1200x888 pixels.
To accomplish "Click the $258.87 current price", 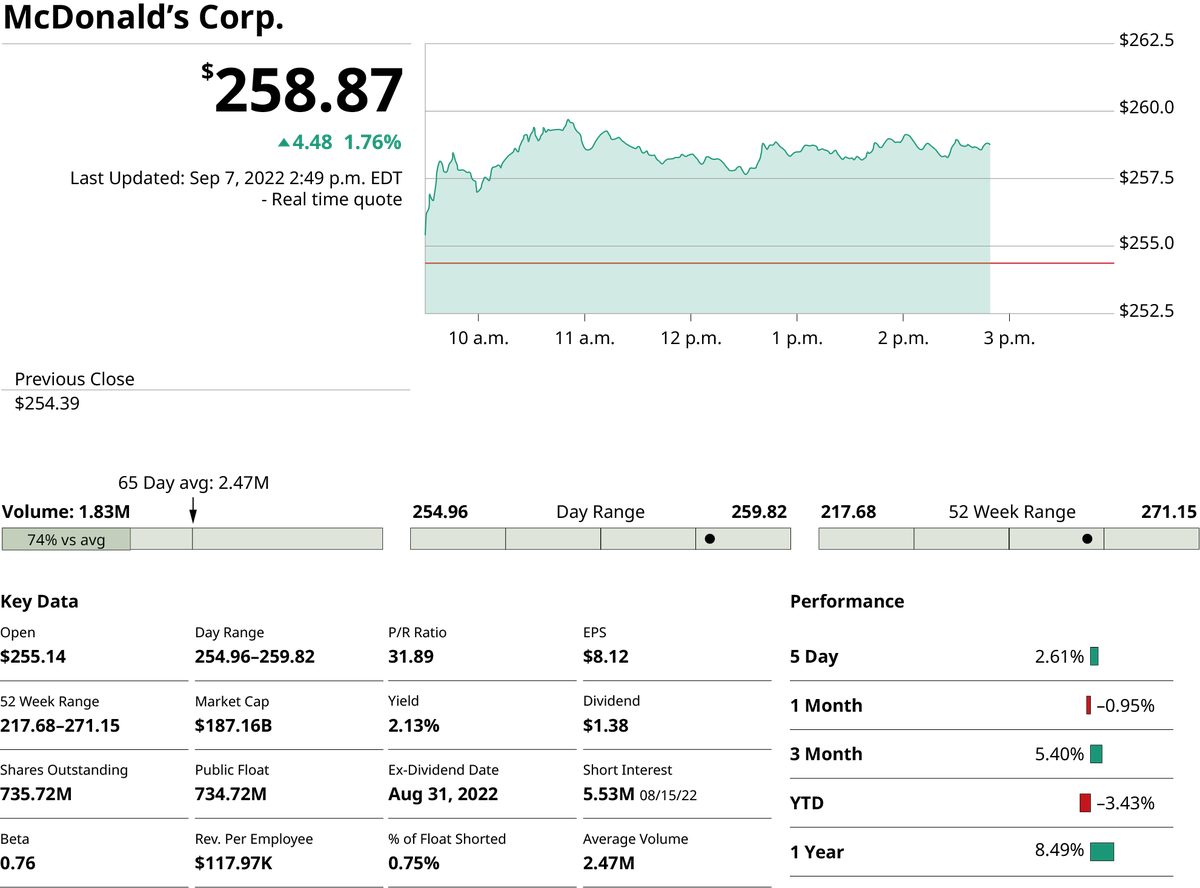I will click(303, 91).
